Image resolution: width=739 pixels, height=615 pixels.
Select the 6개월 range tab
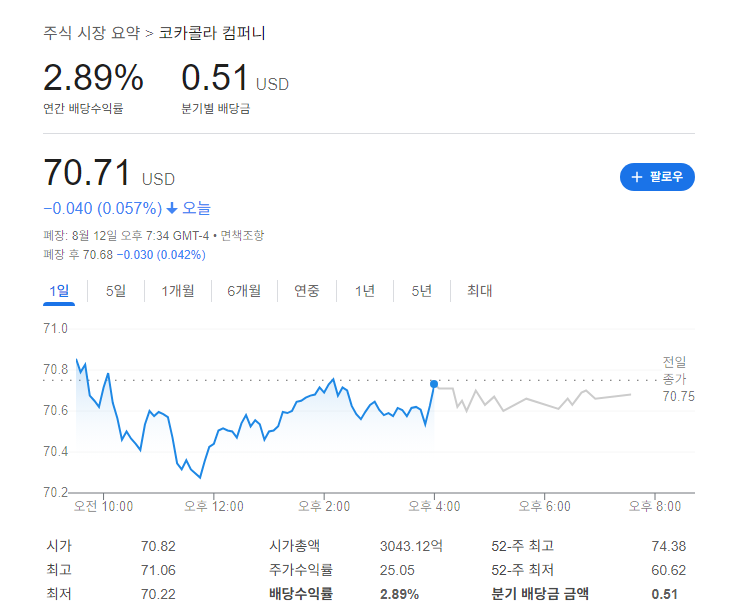(244, 291)
